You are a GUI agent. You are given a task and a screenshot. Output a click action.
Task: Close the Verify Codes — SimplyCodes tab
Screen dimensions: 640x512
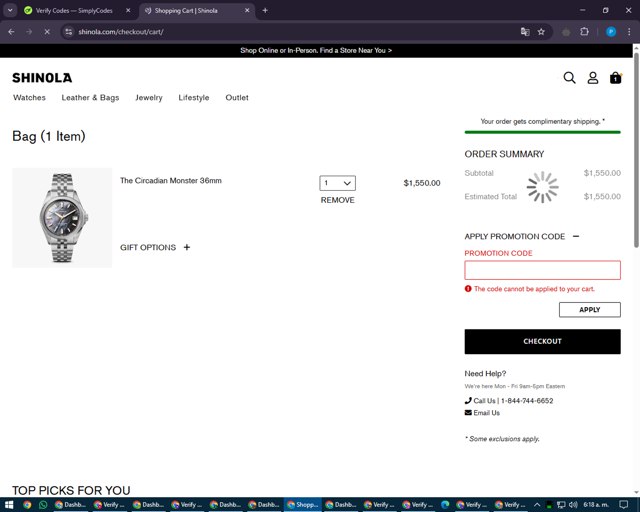[x=128, y=11]
